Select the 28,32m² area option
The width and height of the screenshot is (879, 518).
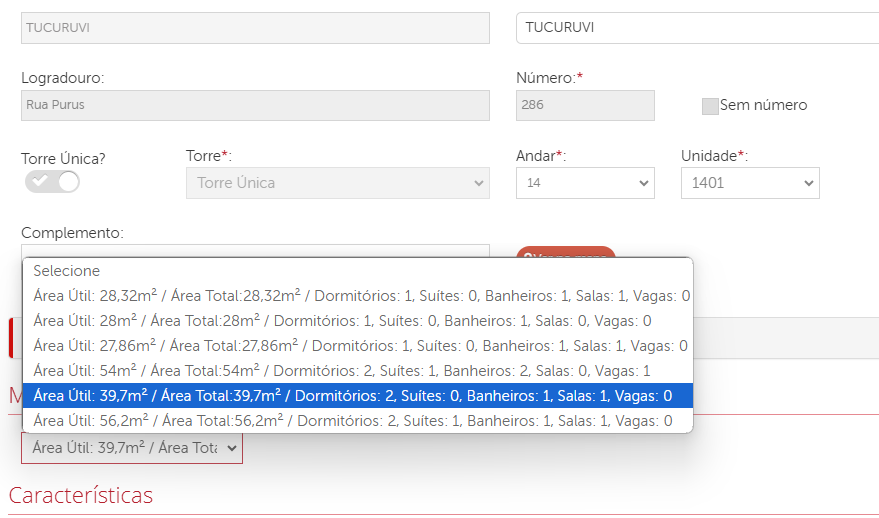[x=360, y=296]
